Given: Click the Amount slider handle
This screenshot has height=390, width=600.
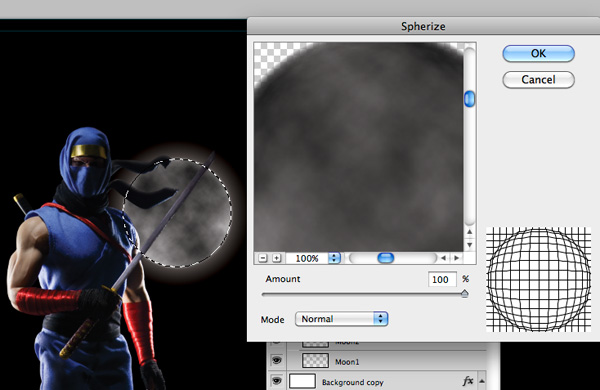Looking at the screenshot, I should tap(464, 294).
